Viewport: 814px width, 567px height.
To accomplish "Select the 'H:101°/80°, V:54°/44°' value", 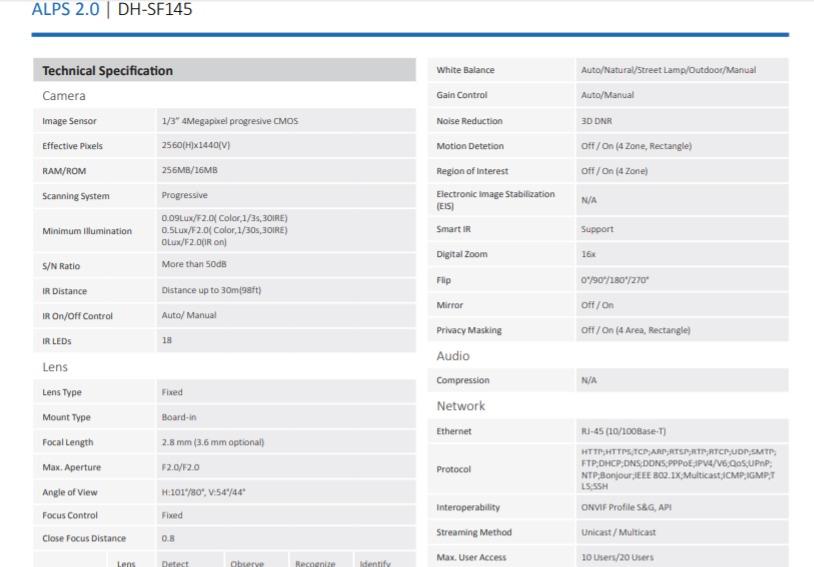I will click(204, 492).
